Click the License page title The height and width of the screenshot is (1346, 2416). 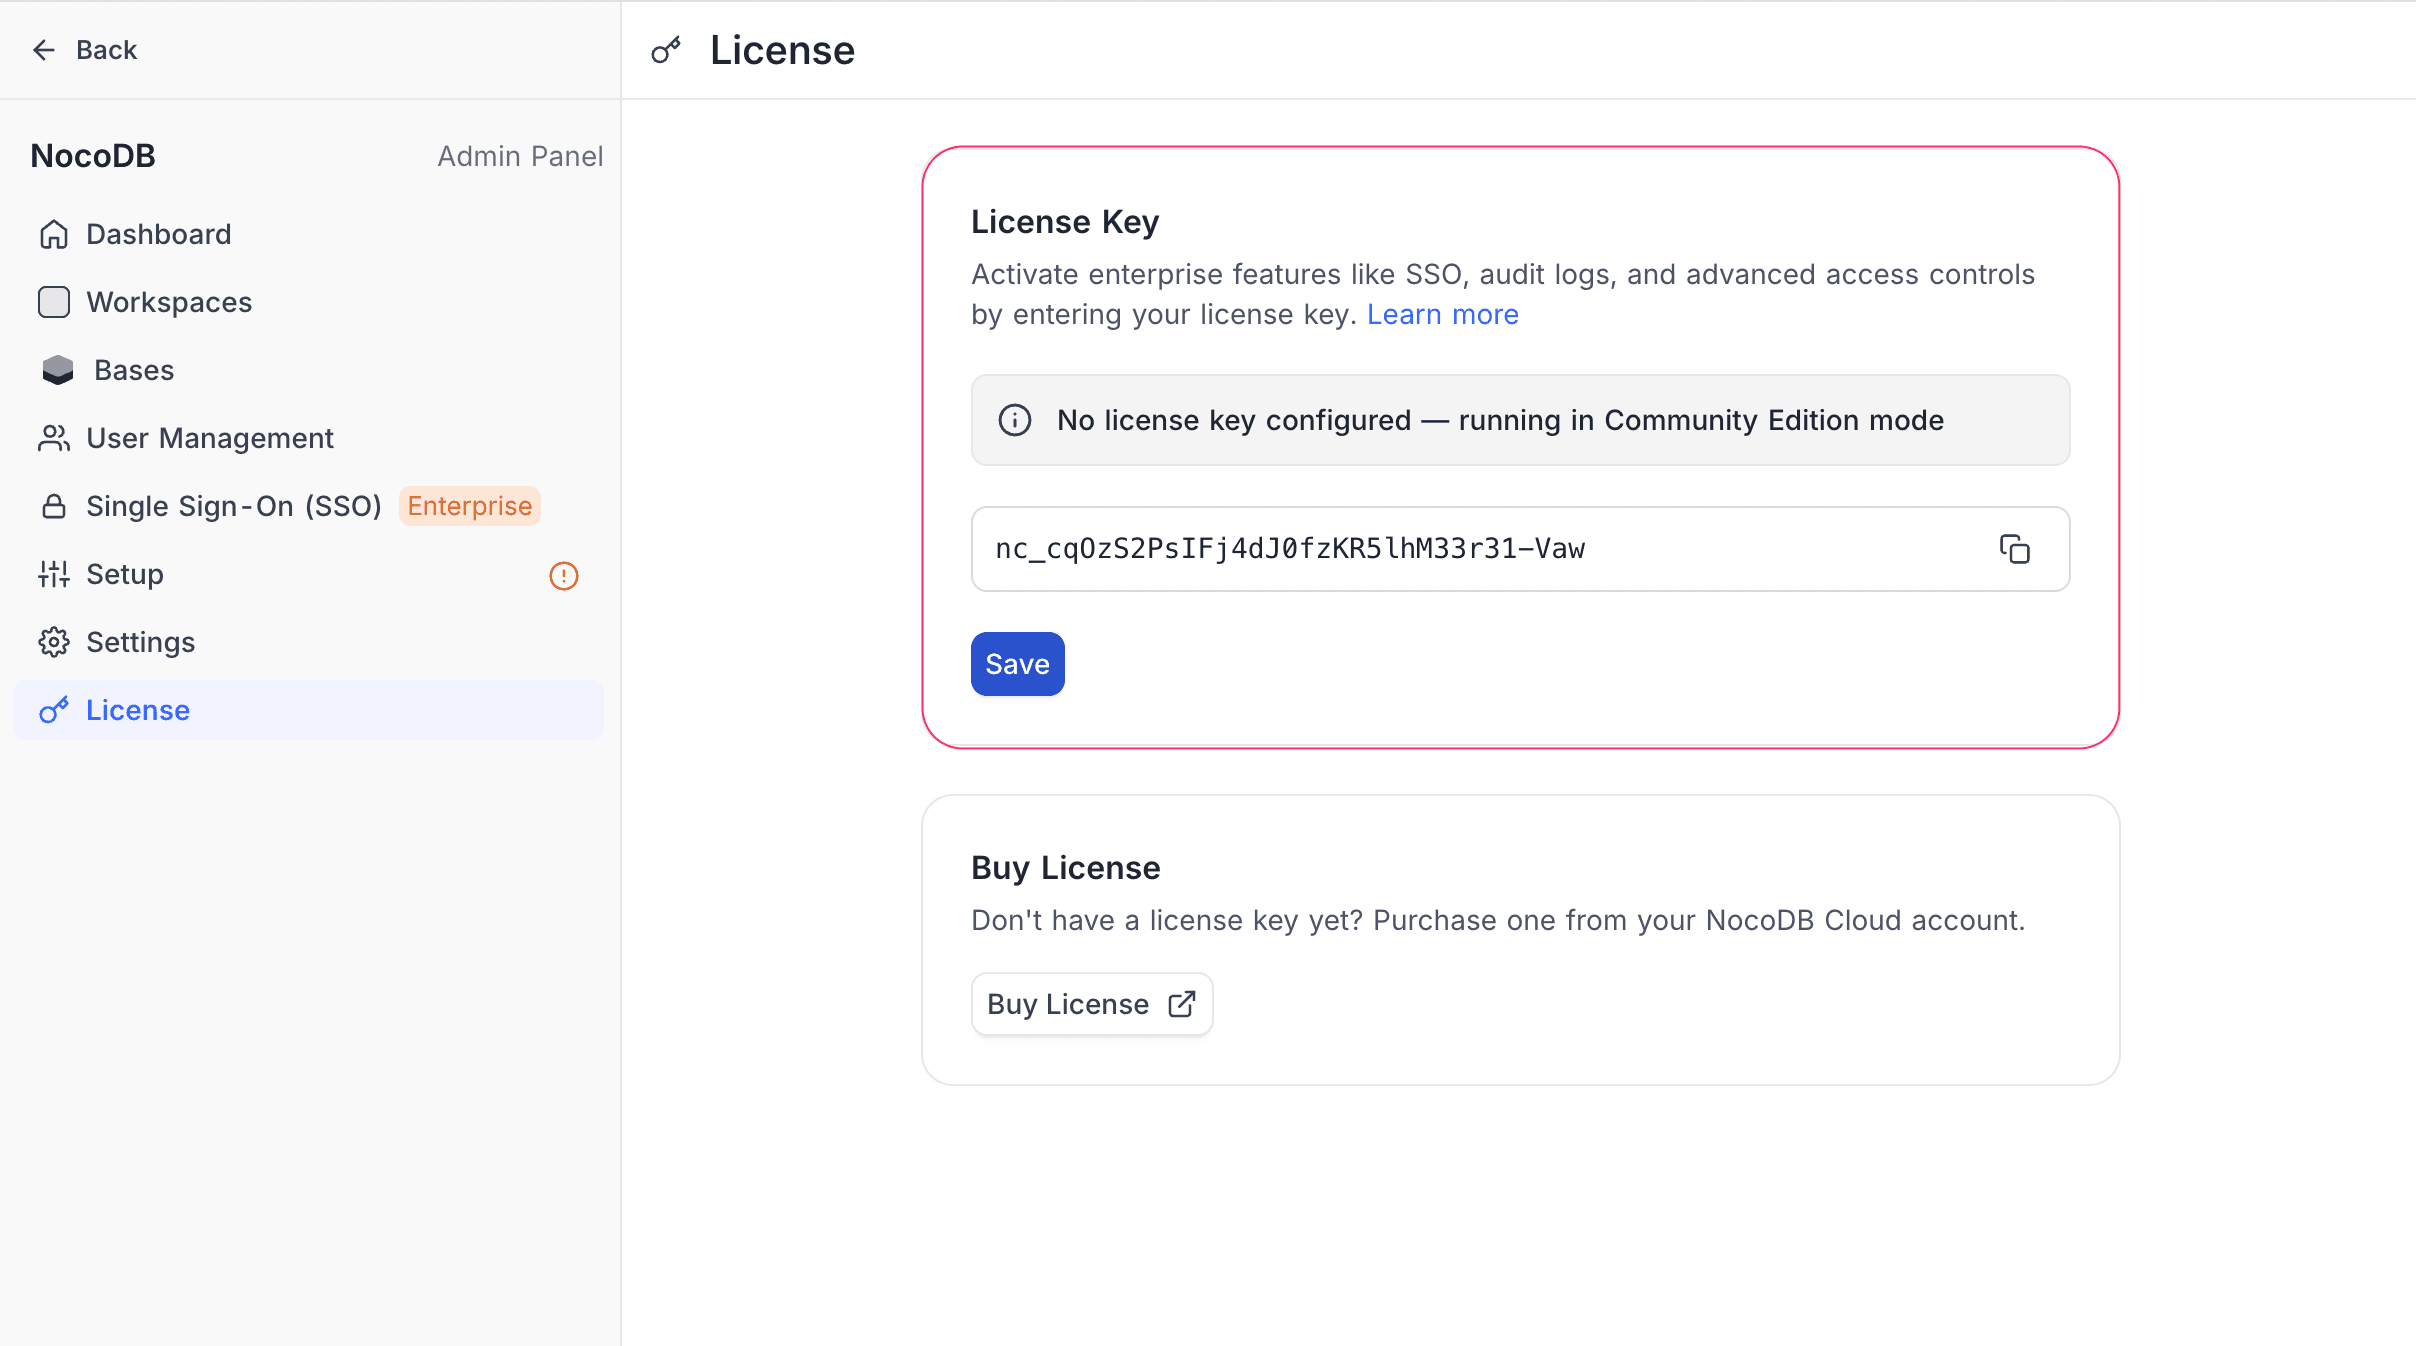(x=783, y=50)
